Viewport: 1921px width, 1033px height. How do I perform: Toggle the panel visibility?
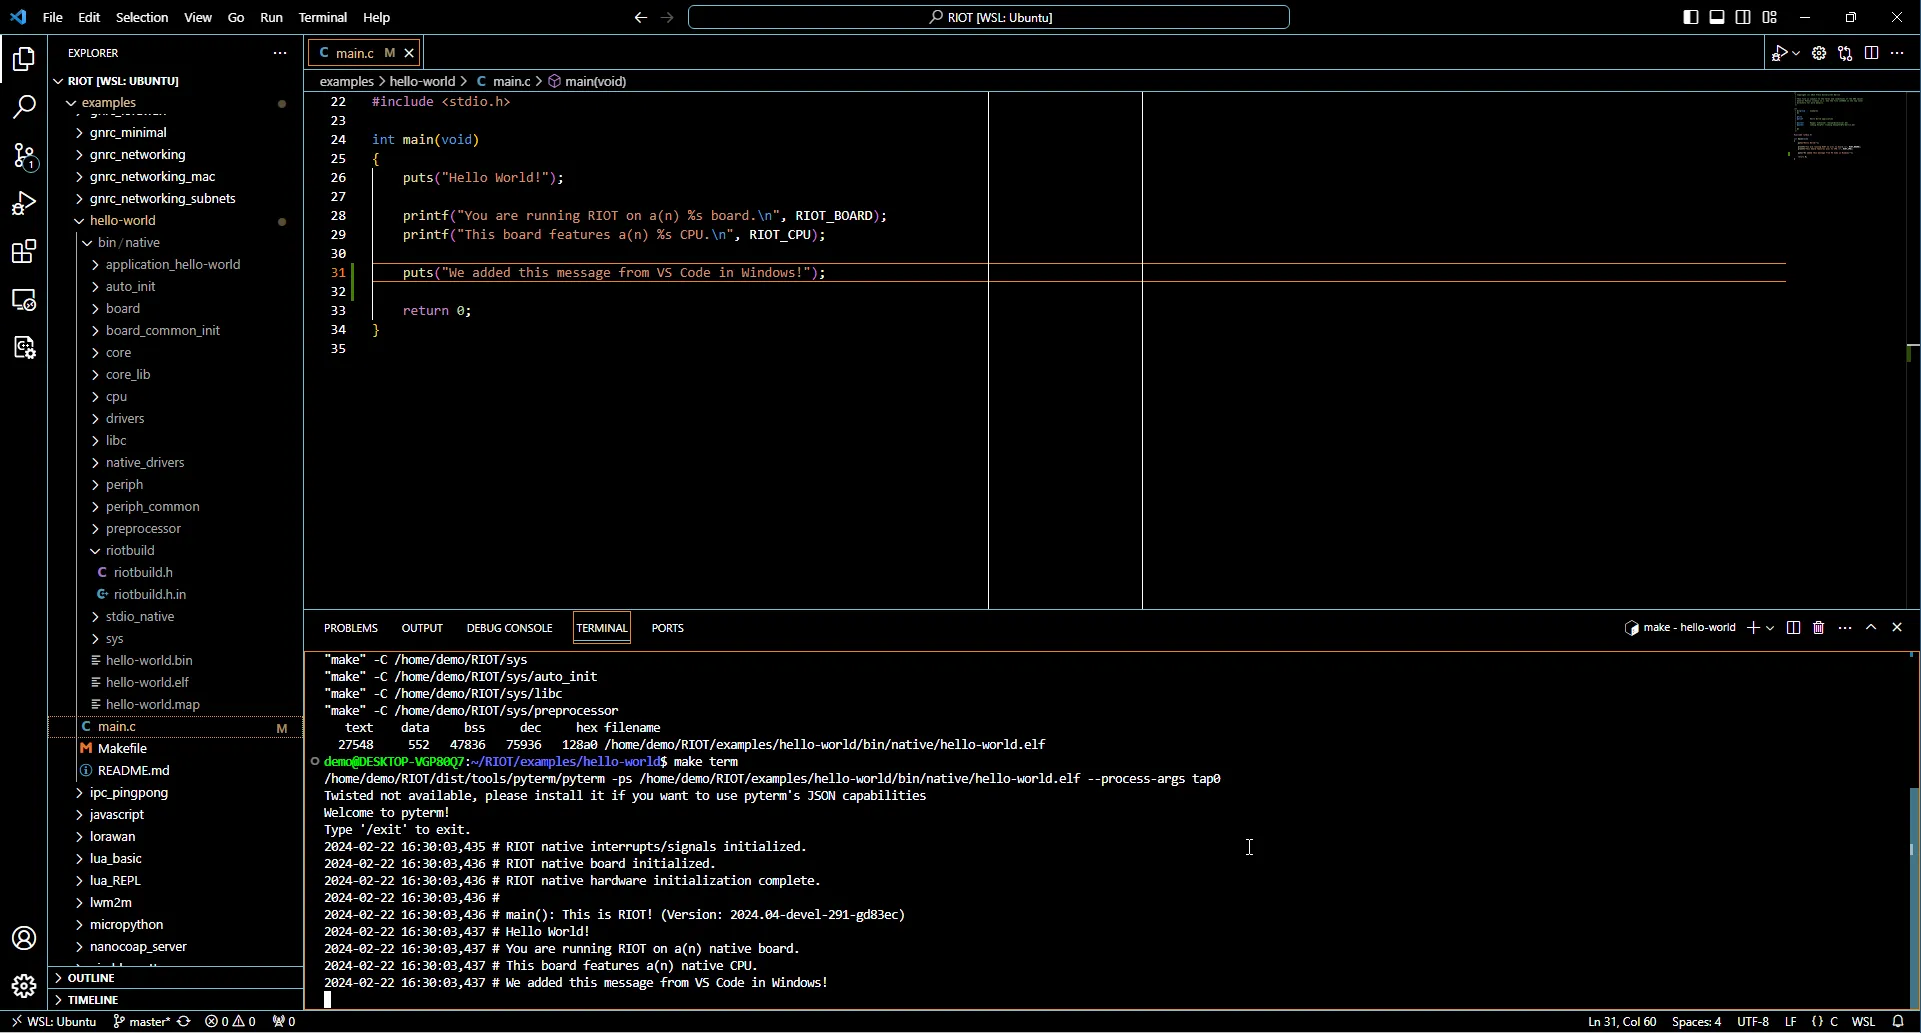(x=1717, y=17)
